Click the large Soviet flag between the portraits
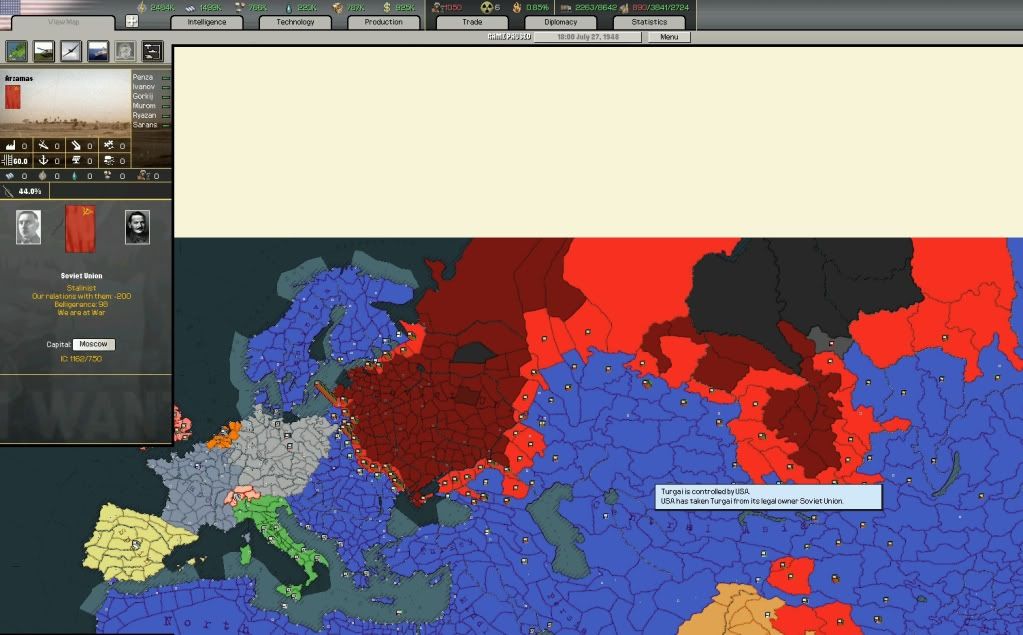 80,228
